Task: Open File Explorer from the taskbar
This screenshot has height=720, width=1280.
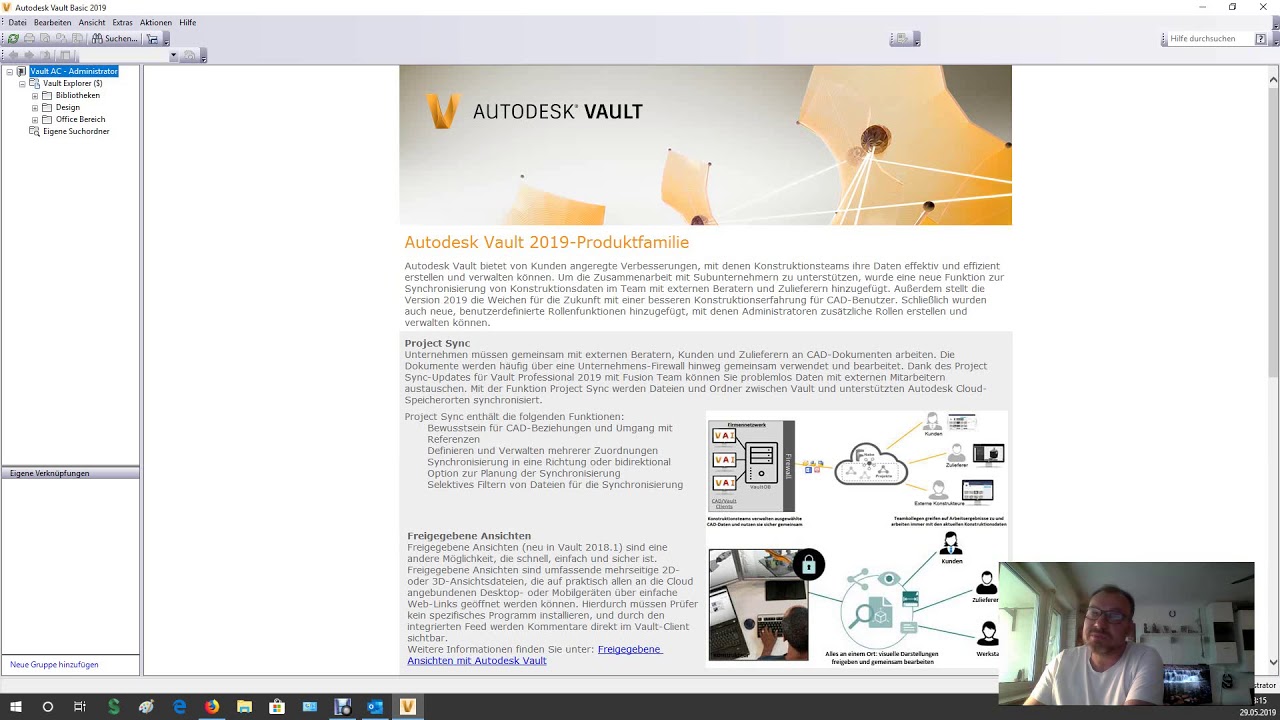Action: (x=244, y=707)
